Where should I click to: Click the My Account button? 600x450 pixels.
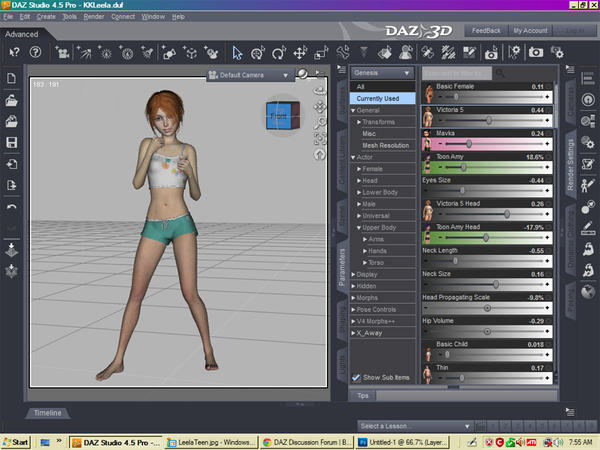(x=529, y=31)
